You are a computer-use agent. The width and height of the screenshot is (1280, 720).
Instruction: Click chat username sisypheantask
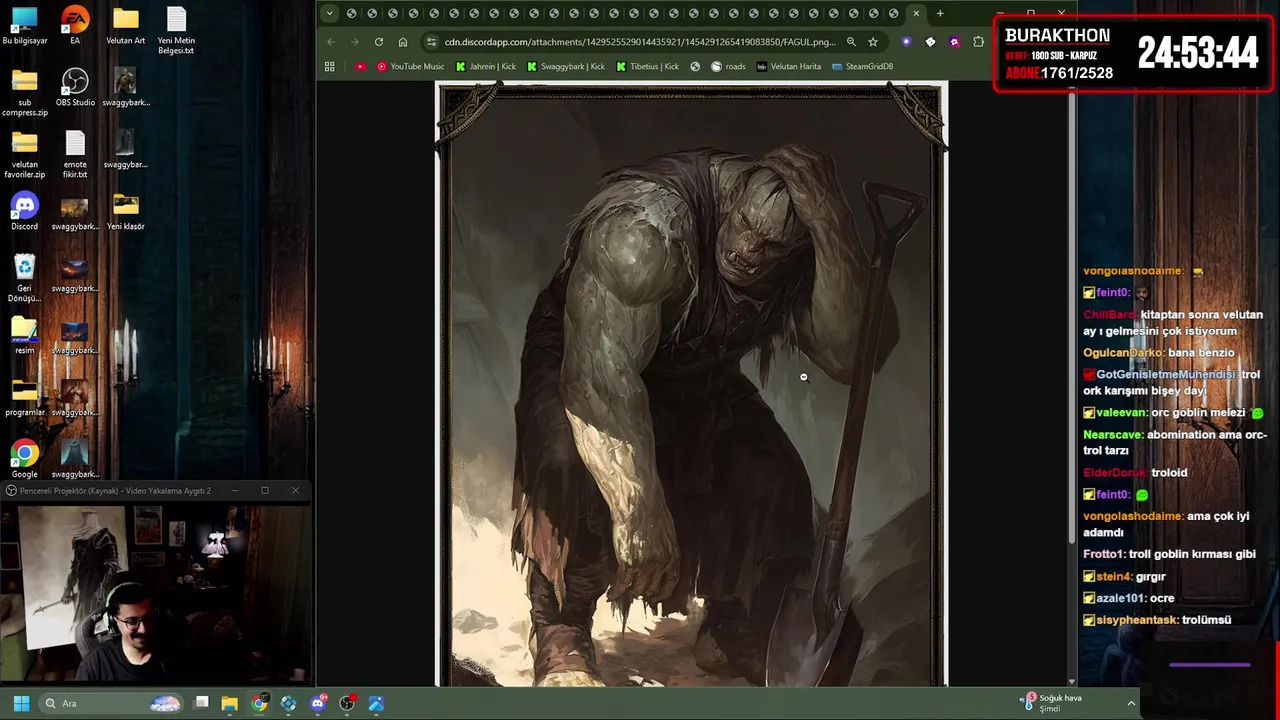click(x=1137, y=620)
